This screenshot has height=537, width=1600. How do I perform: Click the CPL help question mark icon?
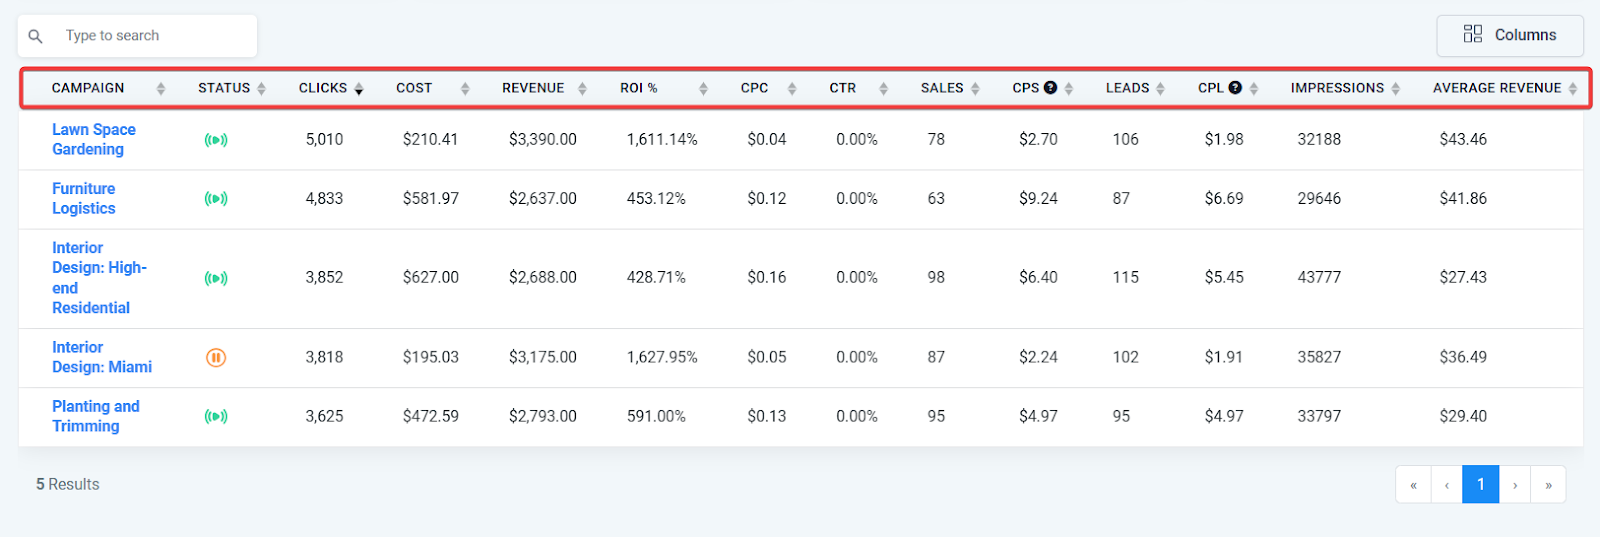click(x=1235, y=88)
